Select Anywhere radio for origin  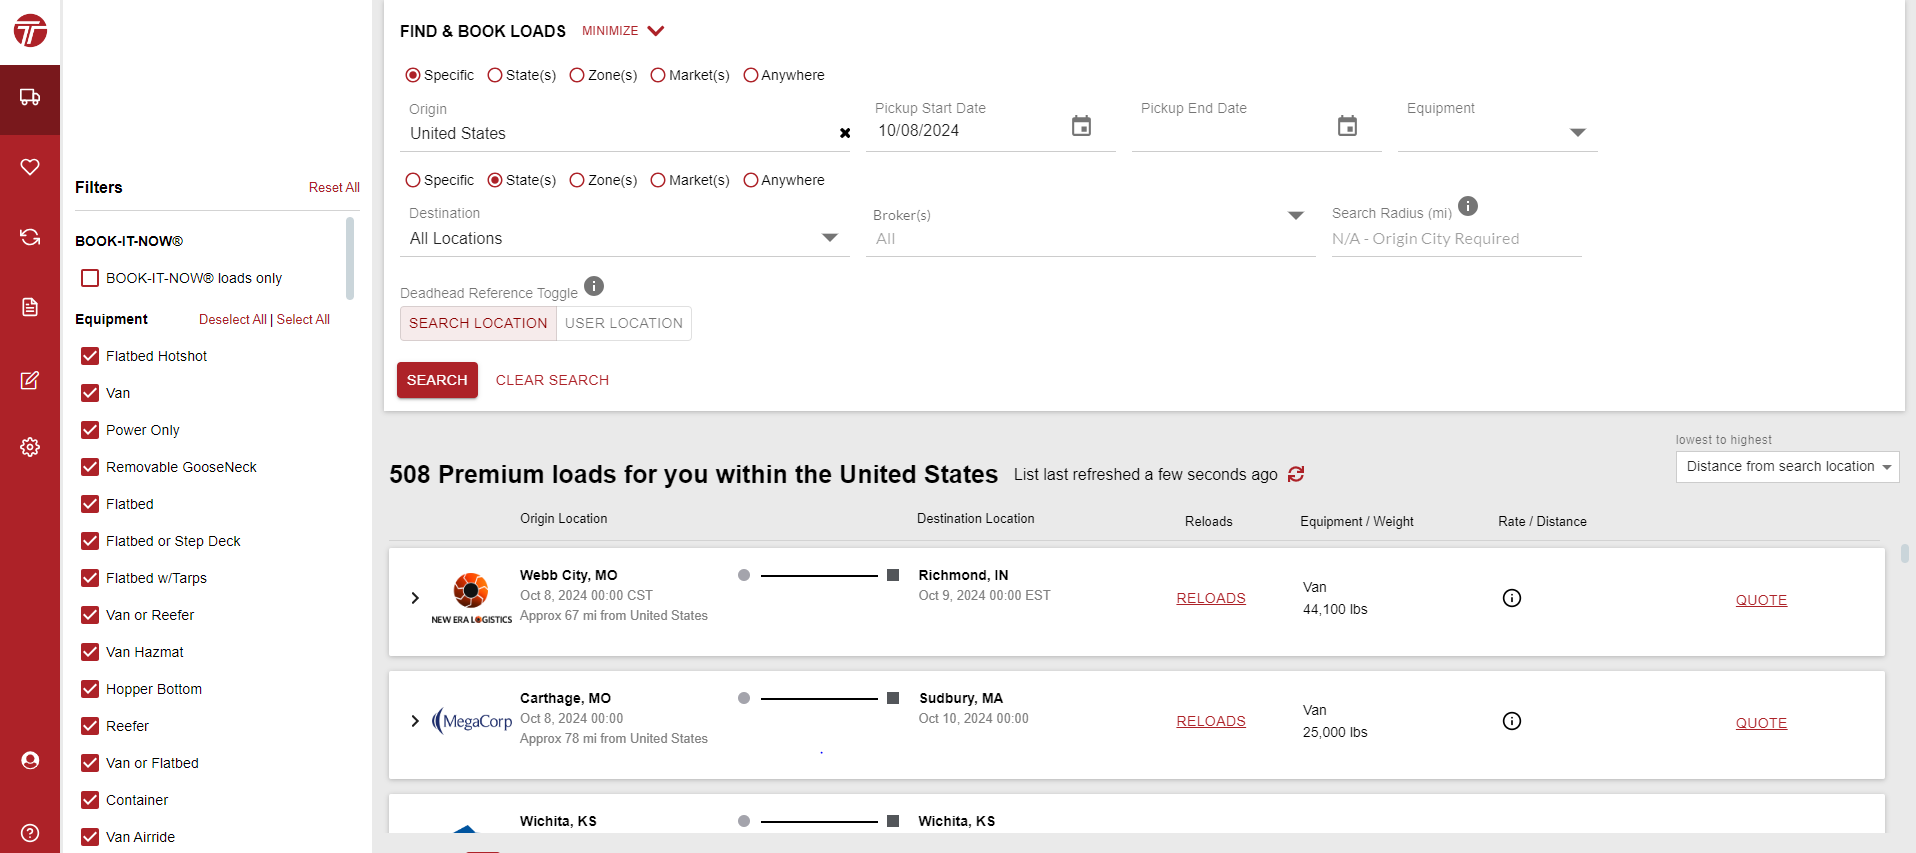click(751, 75)
